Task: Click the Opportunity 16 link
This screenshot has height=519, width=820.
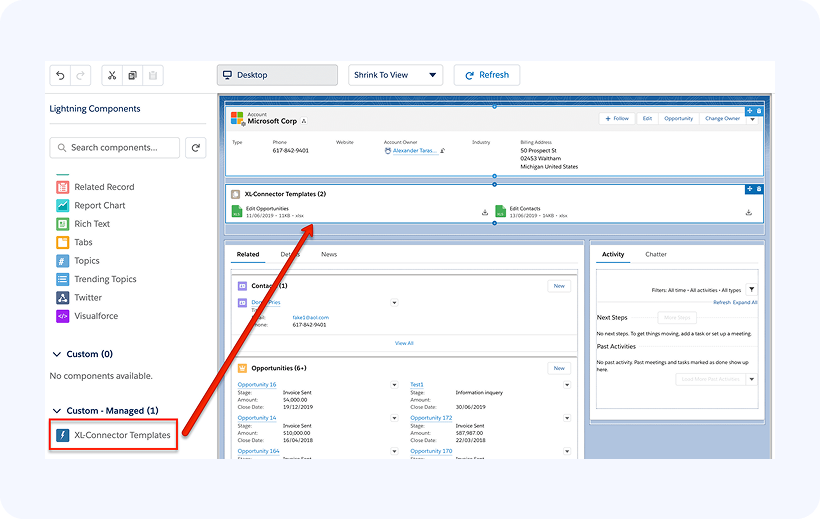Action: point(257,385)
